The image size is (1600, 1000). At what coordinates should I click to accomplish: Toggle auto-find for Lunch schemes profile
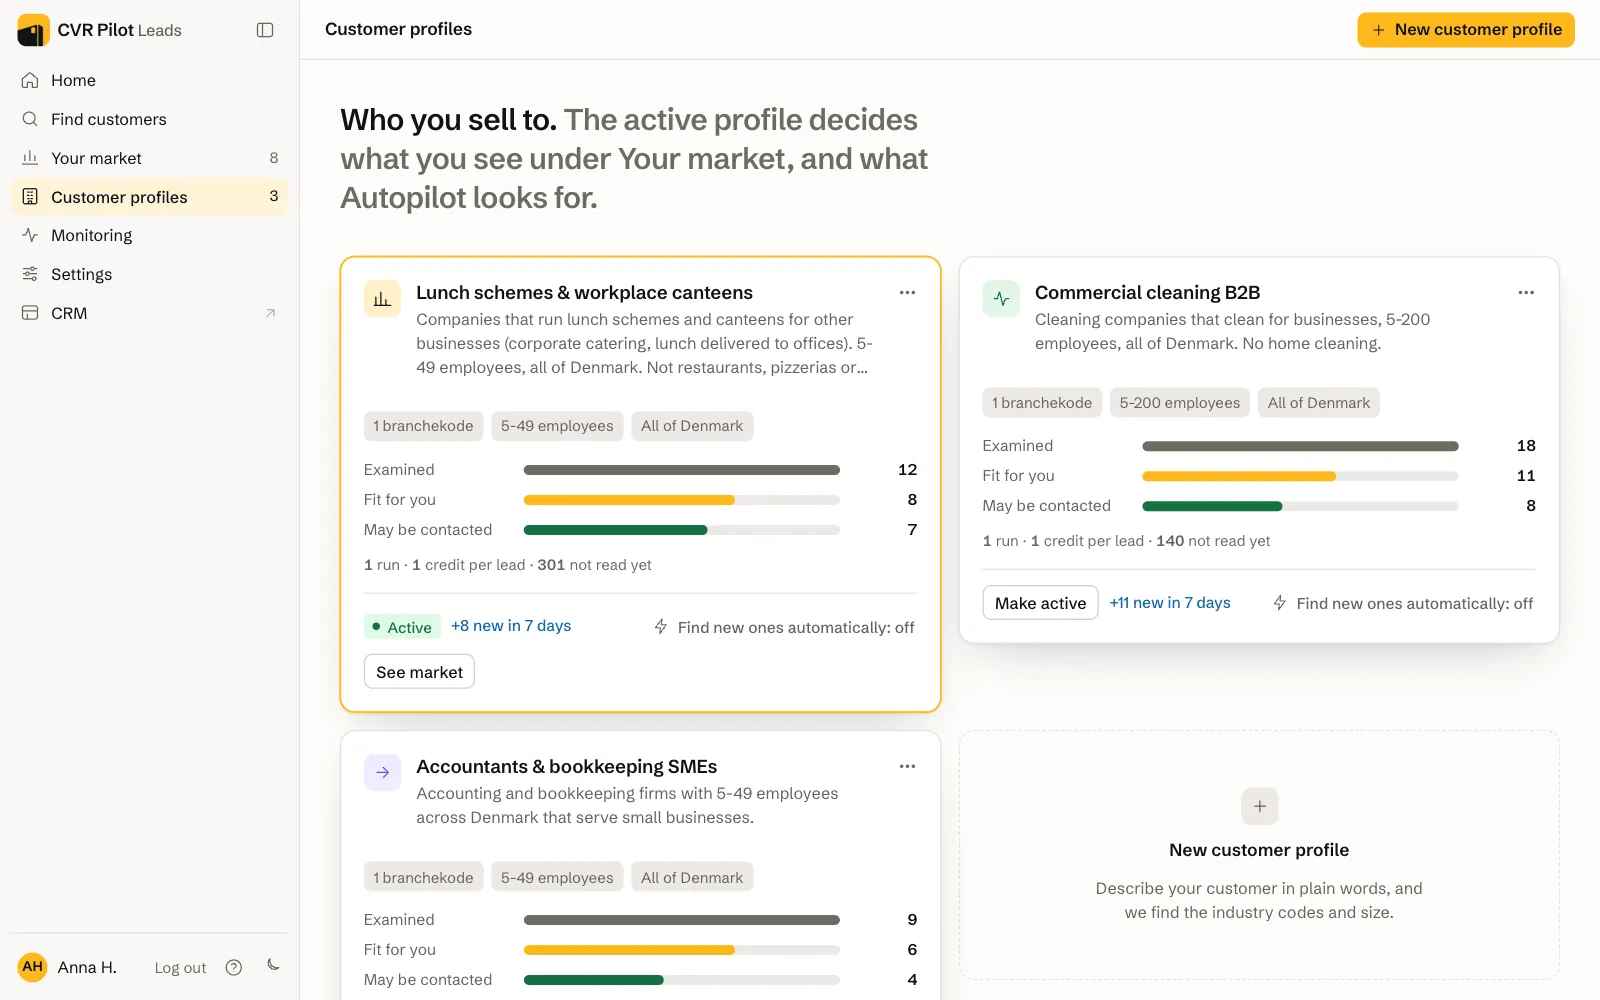coord(784,627)
